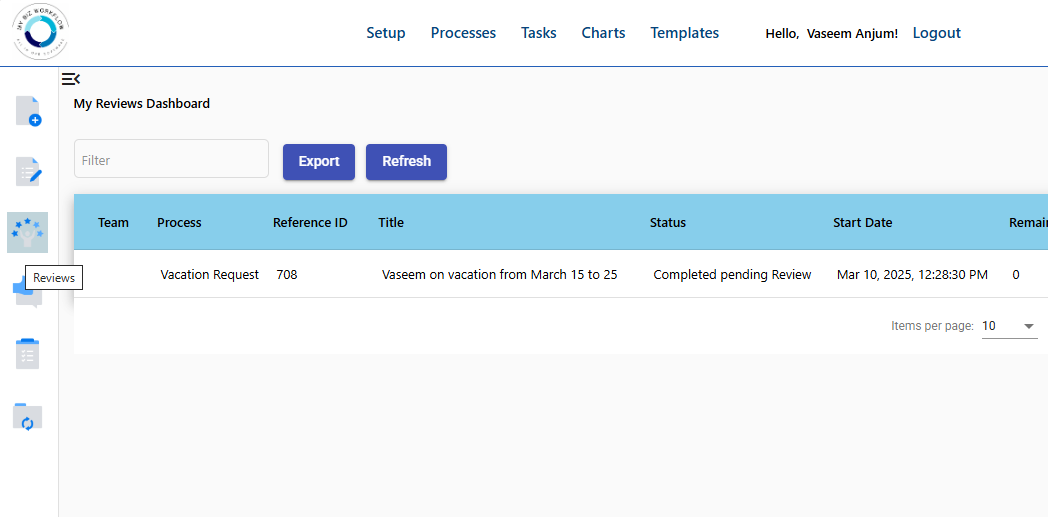Click reference ID 708 cell
This screenshot has width=1048, height=517.
(x=287, y=275)
